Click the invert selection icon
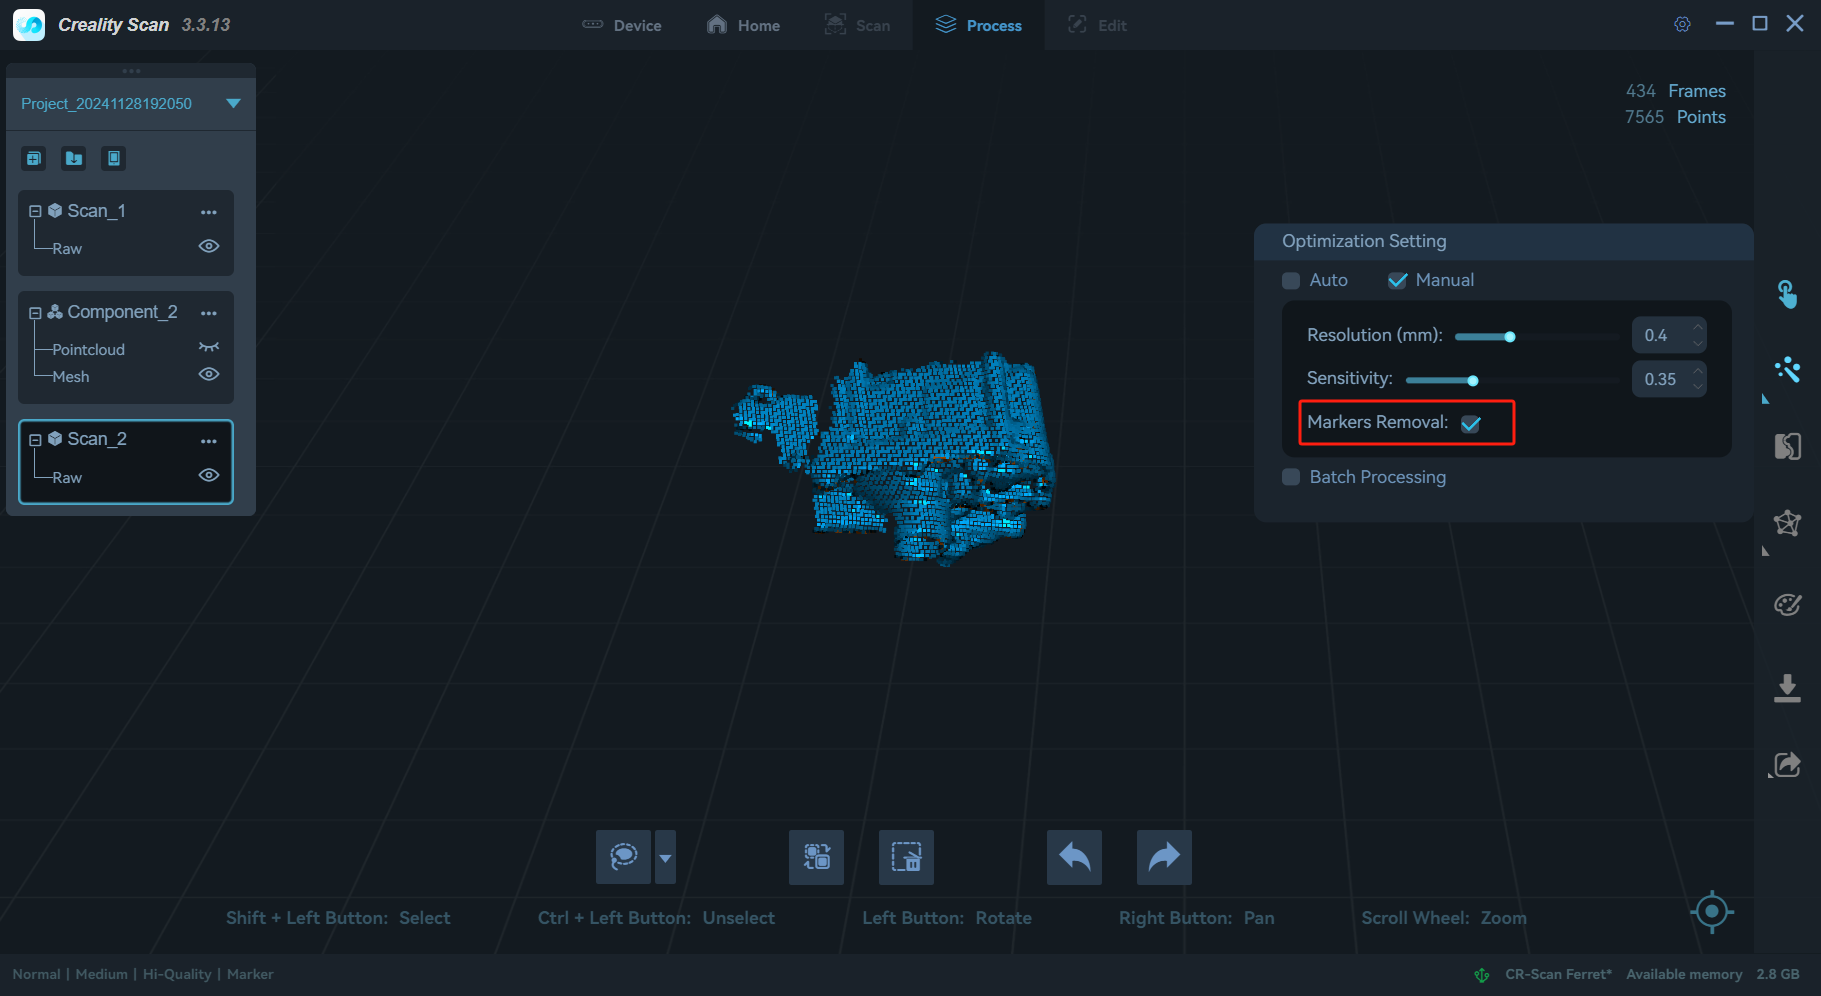Image resolution: width=1821 pixels, height=996 pixels. tap(816, 857)
